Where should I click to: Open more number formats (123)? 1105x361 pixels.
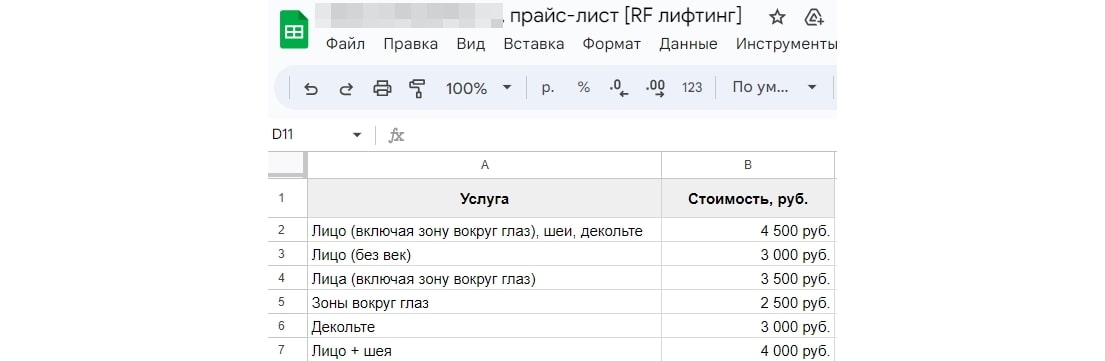(692, 87)
